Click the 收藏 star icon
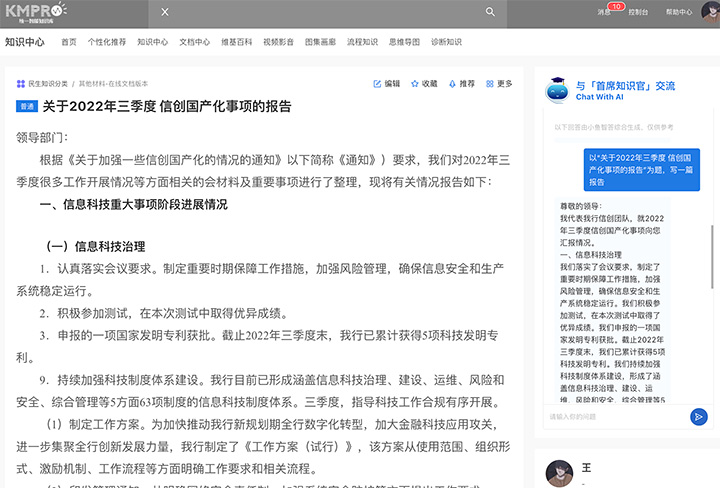This screenshot has width=720, height=488. pyautogui.click(x=415, y=84)
